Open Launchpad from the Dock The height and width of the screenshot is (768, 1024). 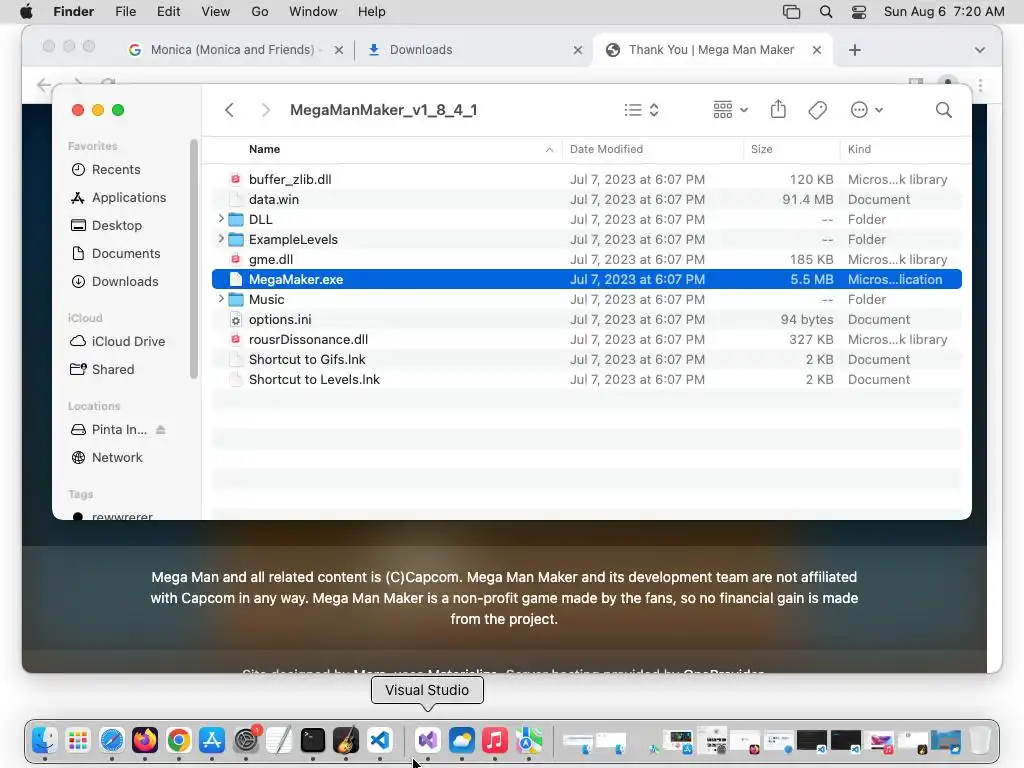pyautogui.click(x=78, y=740)
